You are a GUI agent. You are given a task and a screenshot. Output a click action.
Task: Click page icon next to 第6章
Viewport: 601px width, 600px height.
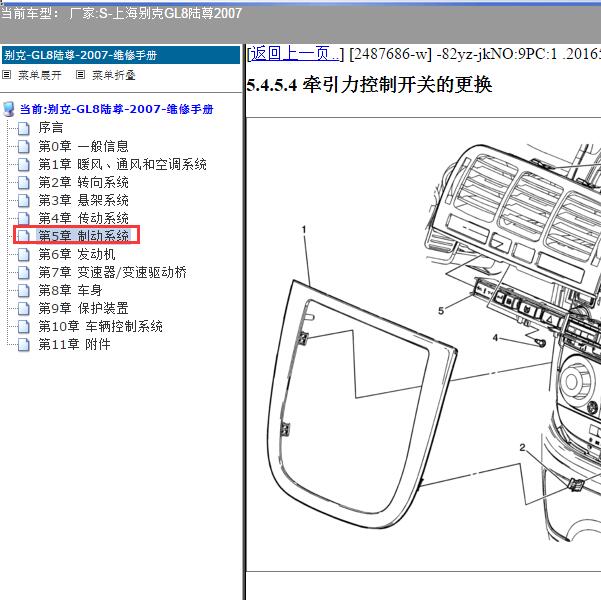pos(24,255)
